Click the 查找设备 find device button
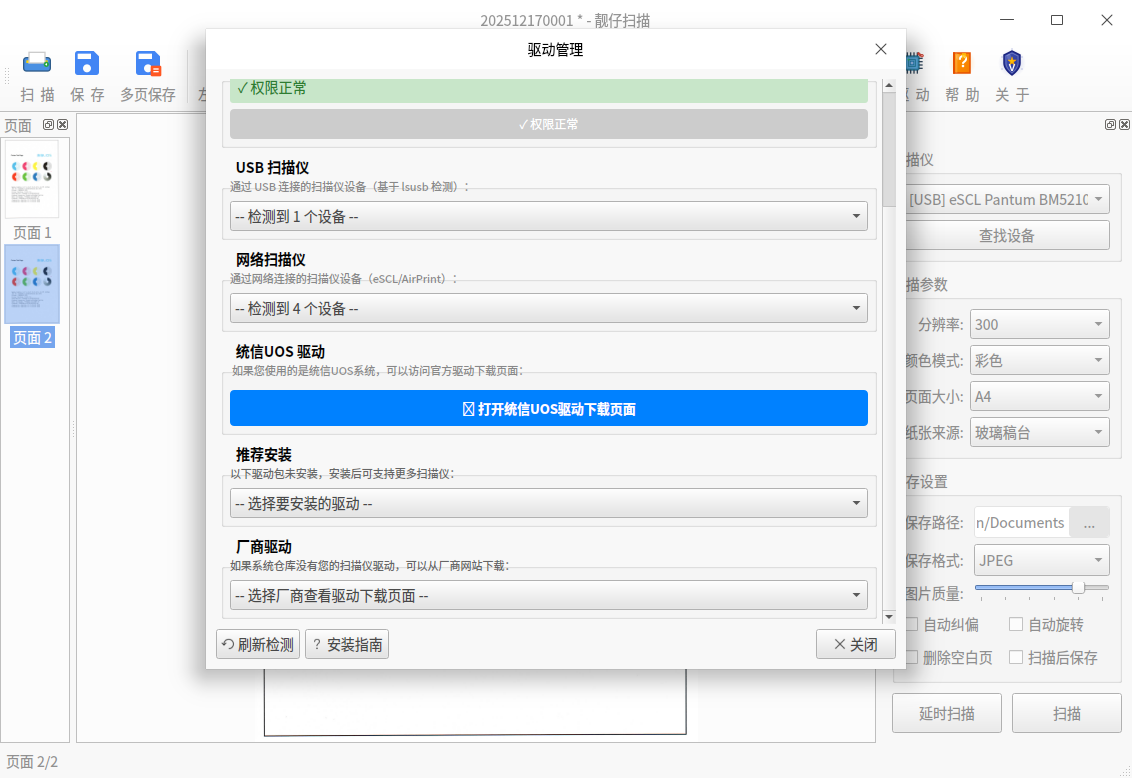The width and height of the screenshot is (1132, 778). tap(1007, 235)
